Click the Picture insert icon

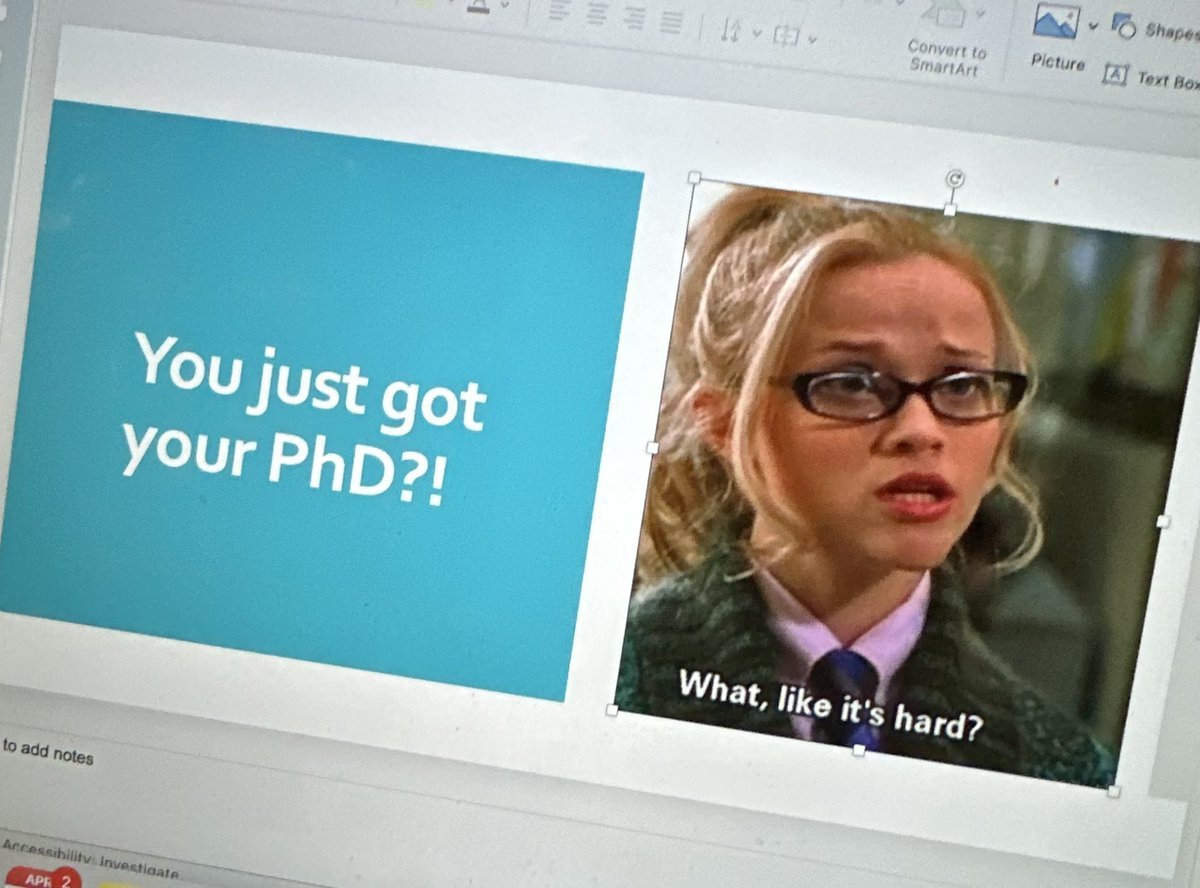click(x=1057, y=22)
